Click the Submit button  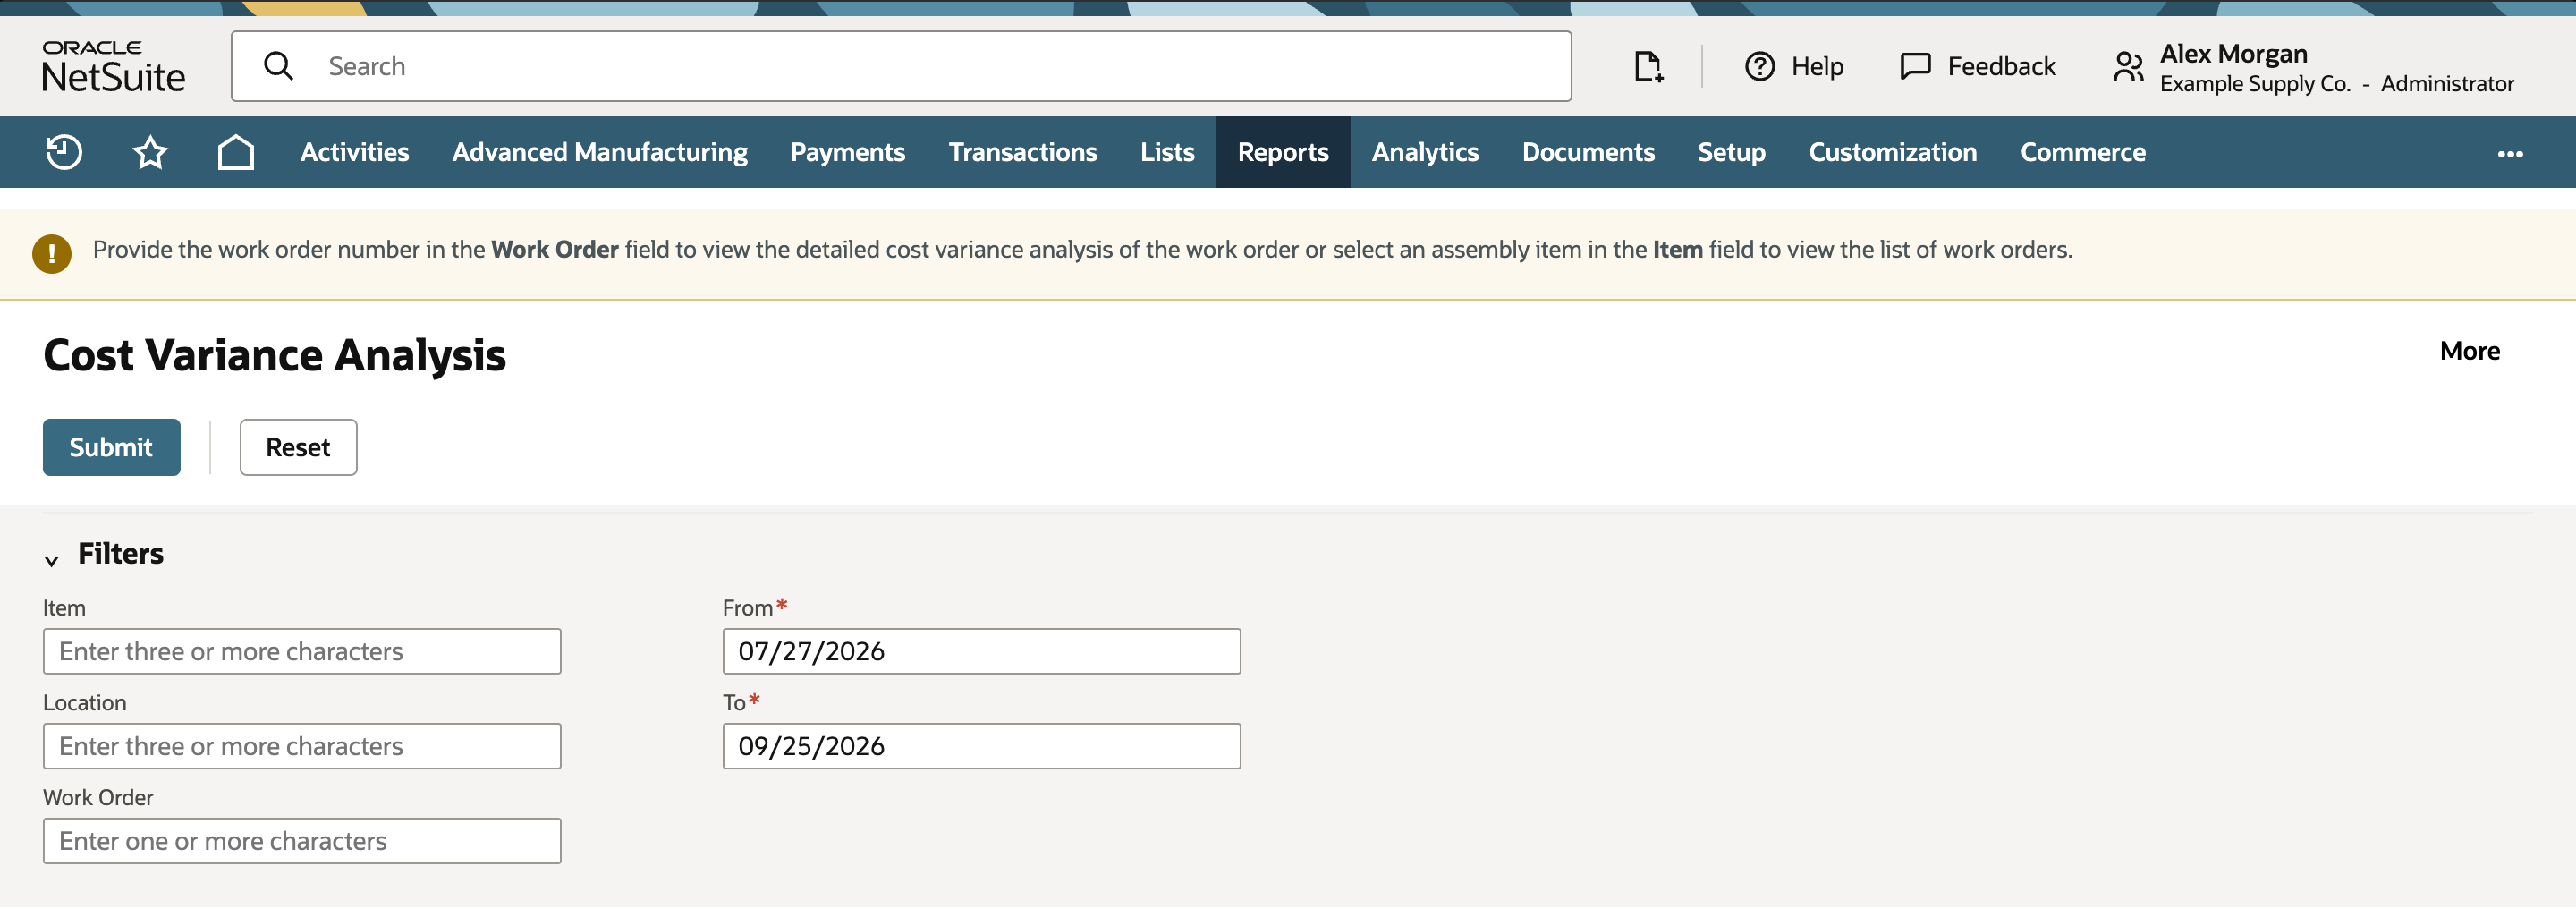[x=111, y=447]
